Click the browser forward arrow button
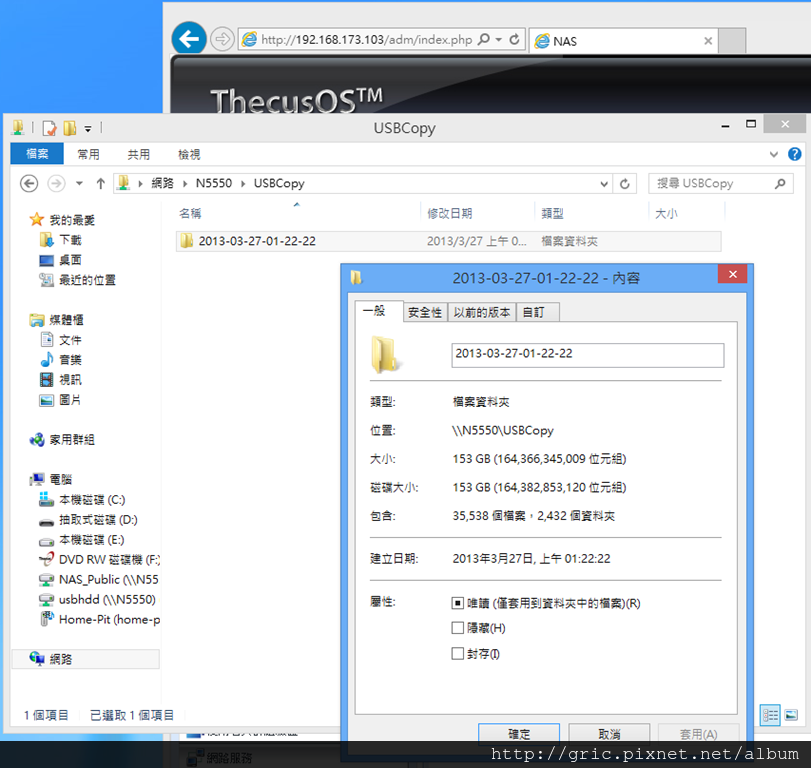Image resolution: width=811 pixels, height=768 pixels. click(222, 39)
